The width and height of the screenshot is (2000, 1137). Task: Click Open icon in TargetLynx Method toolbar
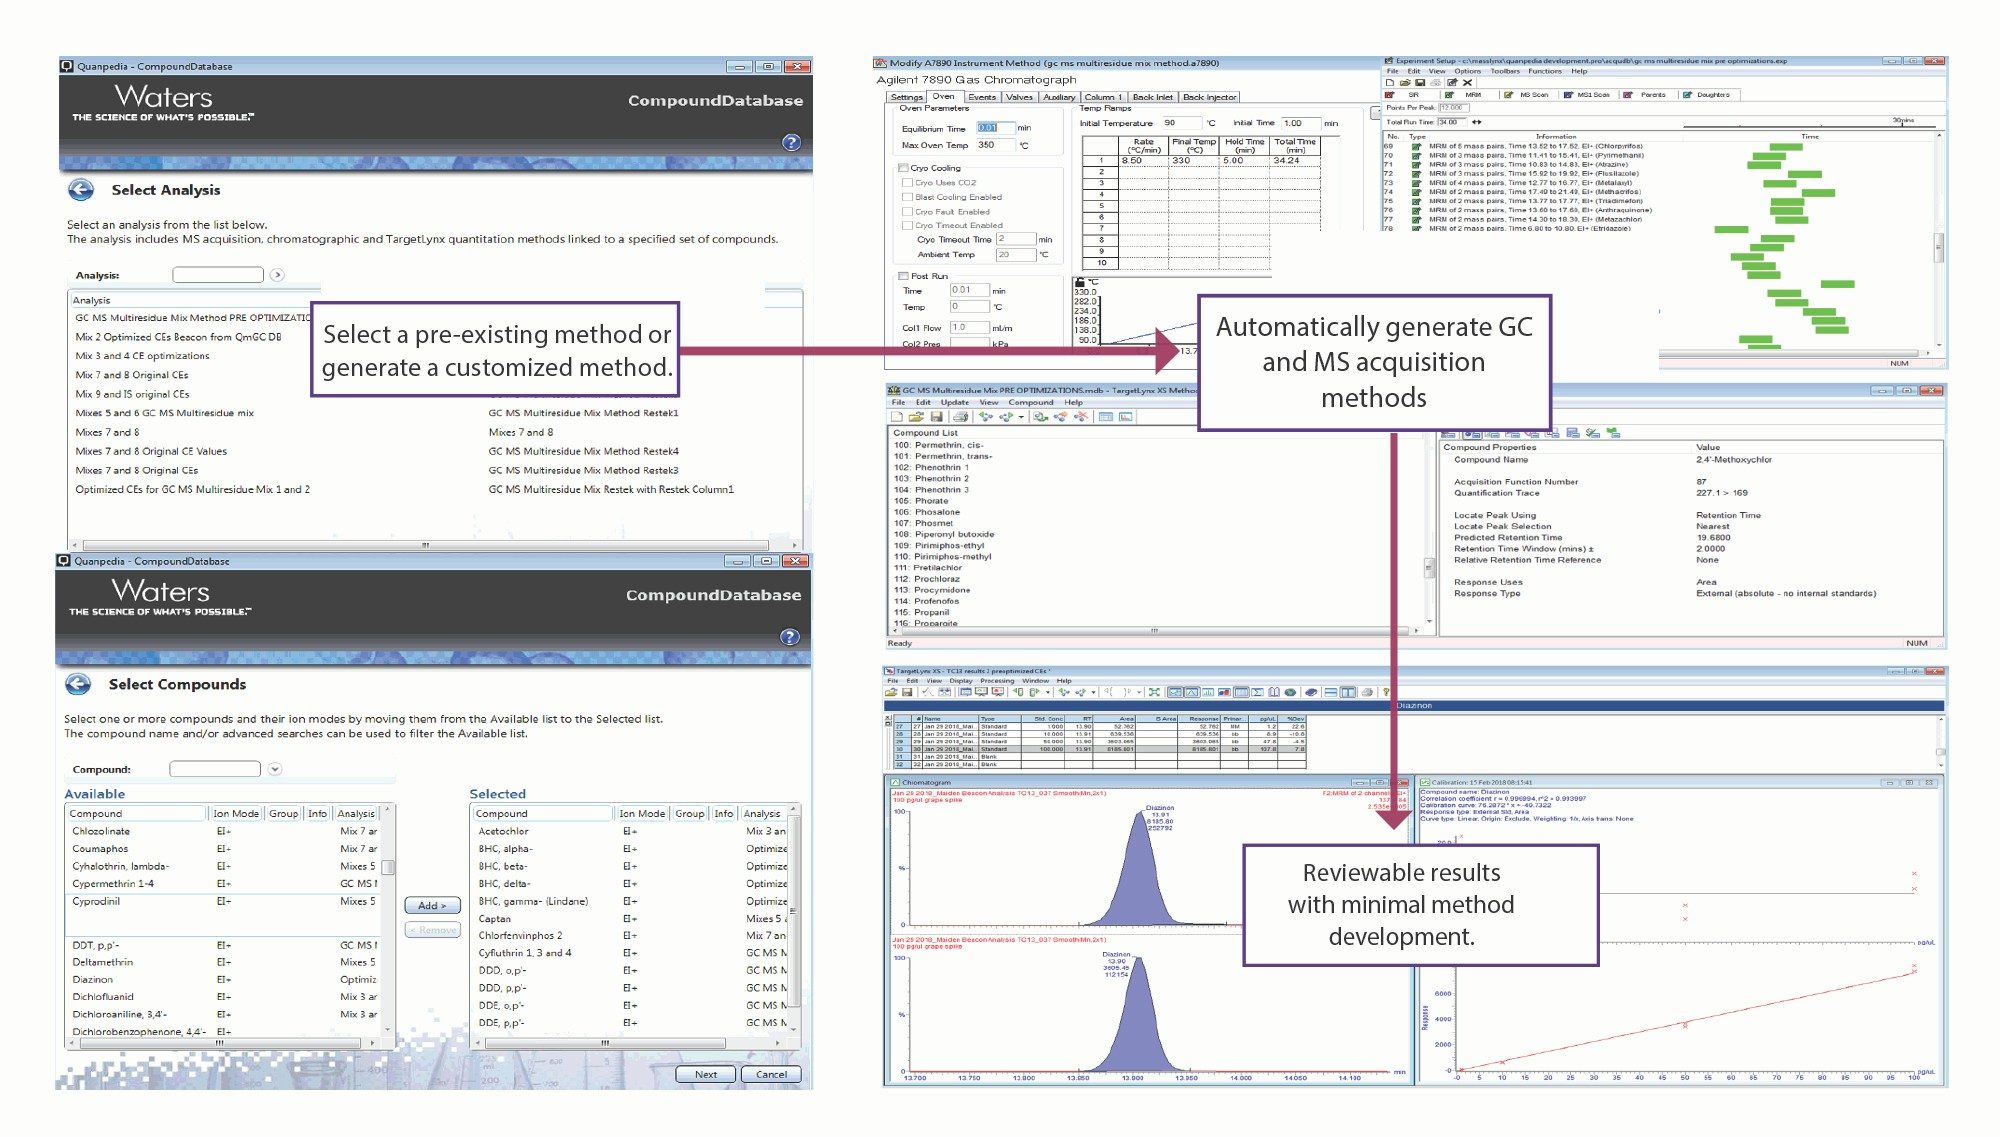tap(916, 417)
